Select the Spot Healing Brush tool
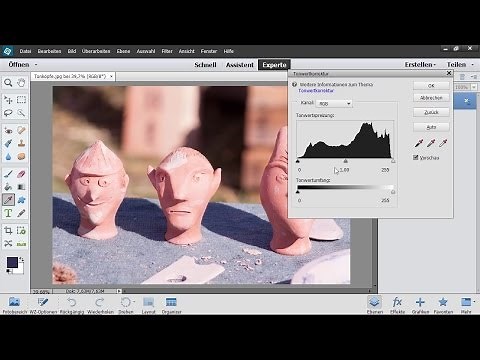This screenshot has width=480, height=360. pyautogui.click(x=21, y=130)
